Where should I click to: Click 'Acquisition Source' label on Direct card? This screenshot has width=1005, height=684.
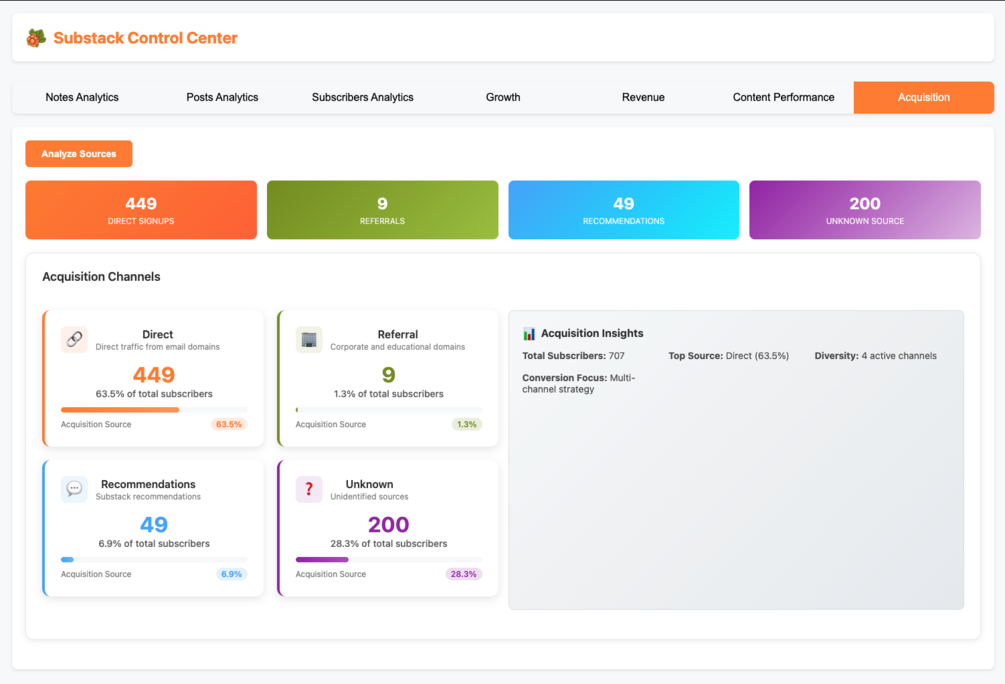point(96,424)
